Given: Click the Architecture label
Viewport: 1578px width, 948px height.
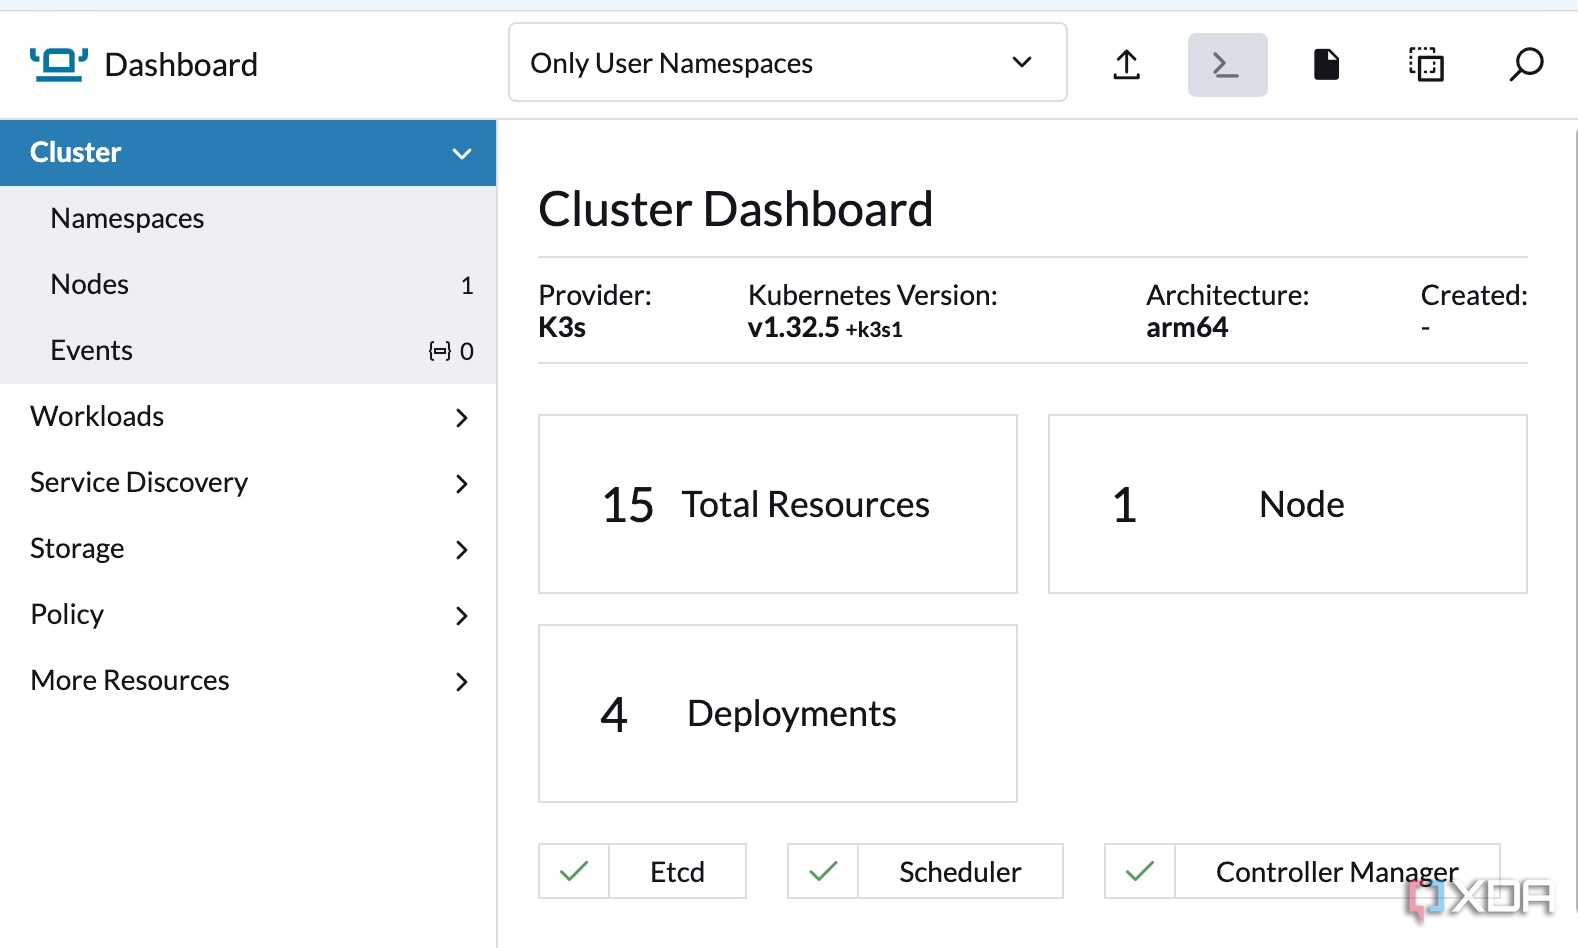Looking at the screenshot, I should [x=1228, y=295].
